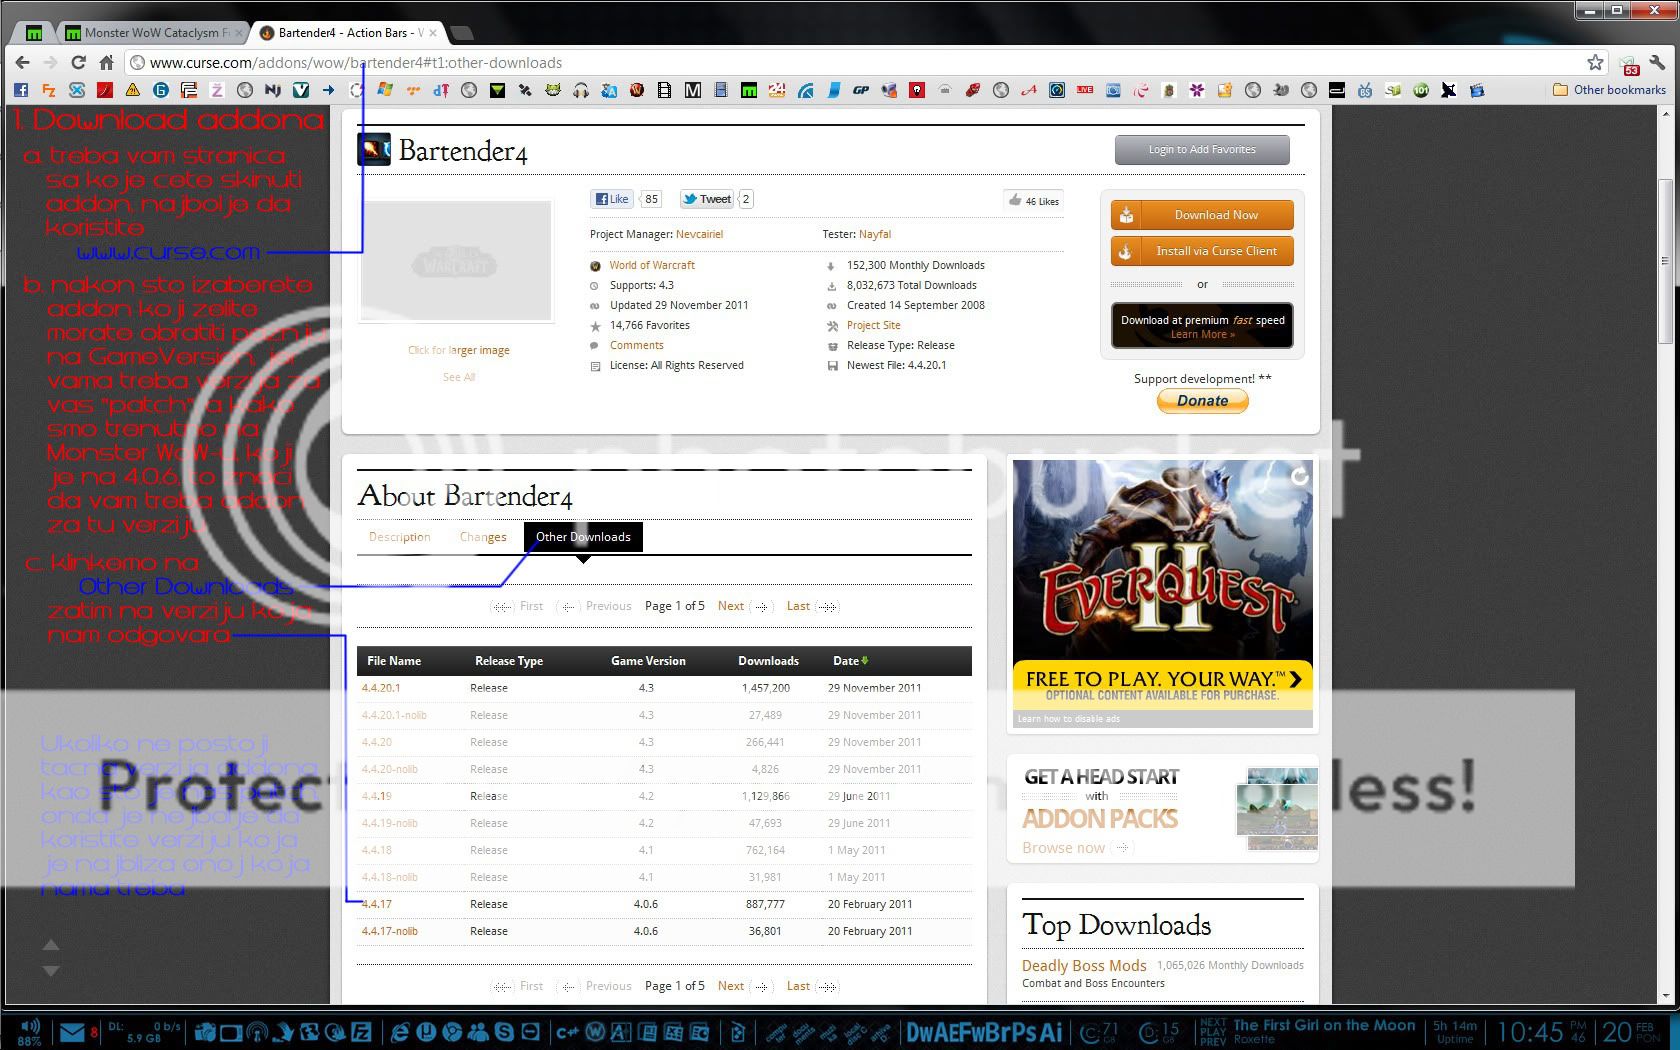The image size is (1680, 1050).
Task: Click the thumbs-up 46 Likes icon
Action: coord(1015,200)
